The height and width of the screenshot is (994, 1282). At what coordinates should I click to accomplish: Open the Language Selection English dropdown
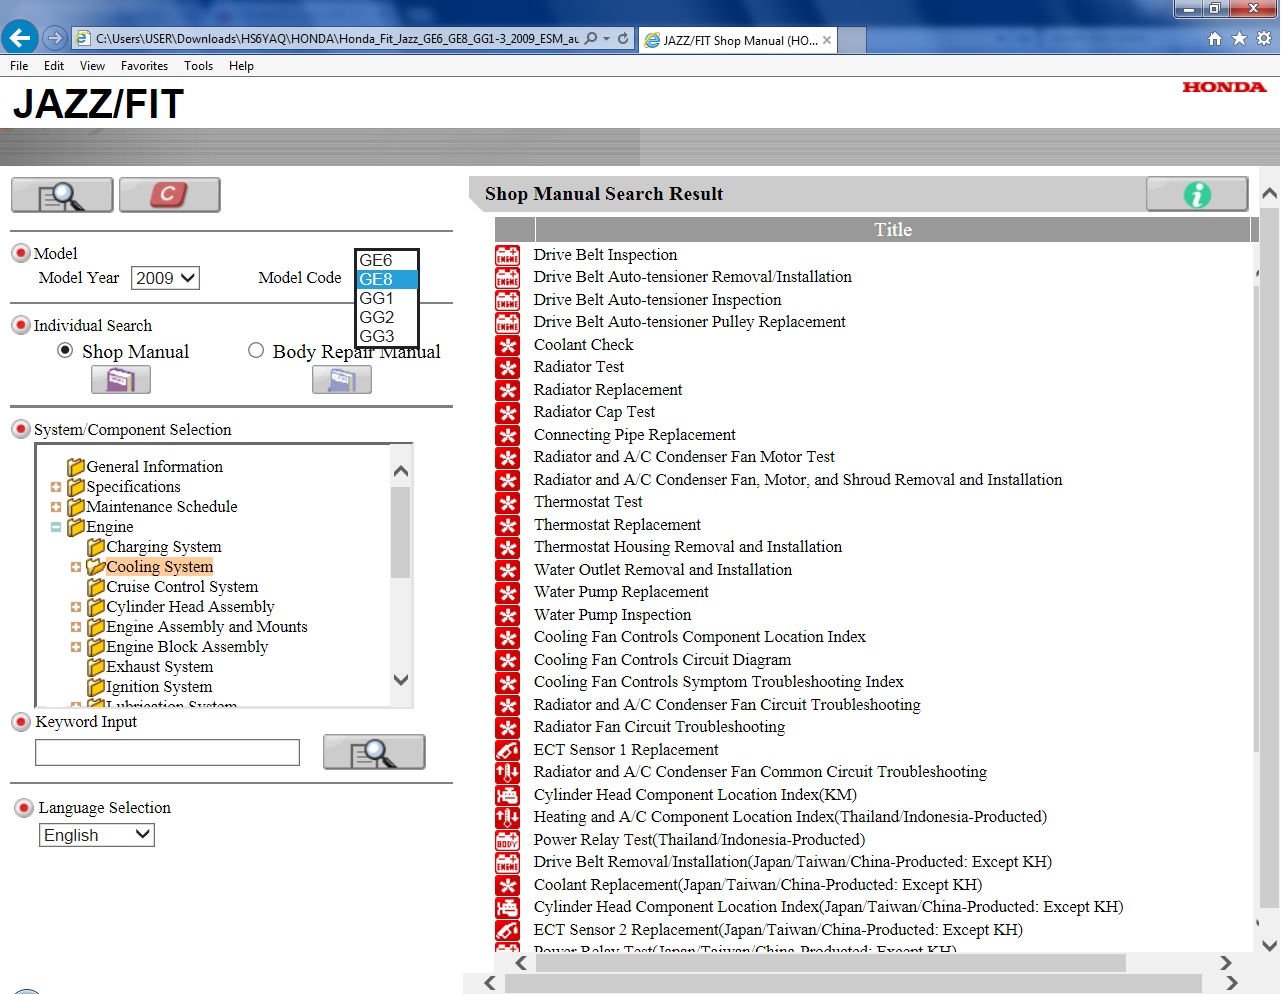97,835
